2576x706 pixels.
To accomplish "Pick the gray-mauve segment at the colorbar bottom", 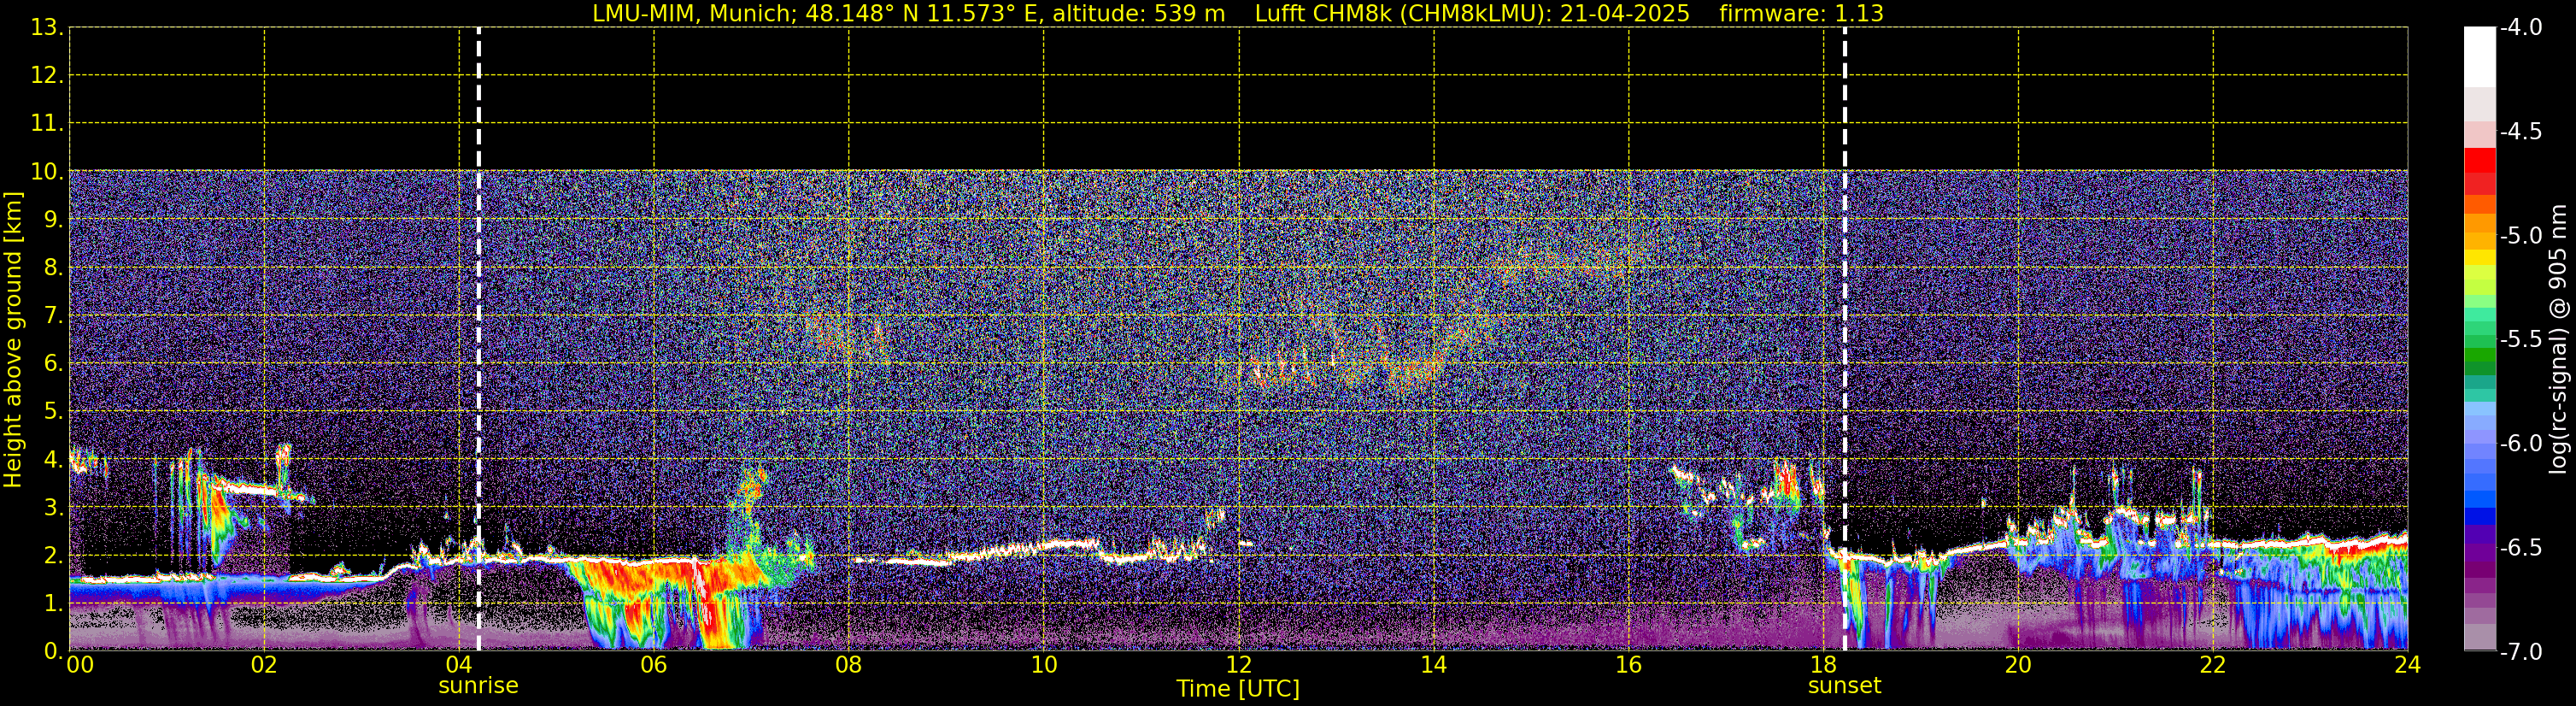I will pos(2479,637).
